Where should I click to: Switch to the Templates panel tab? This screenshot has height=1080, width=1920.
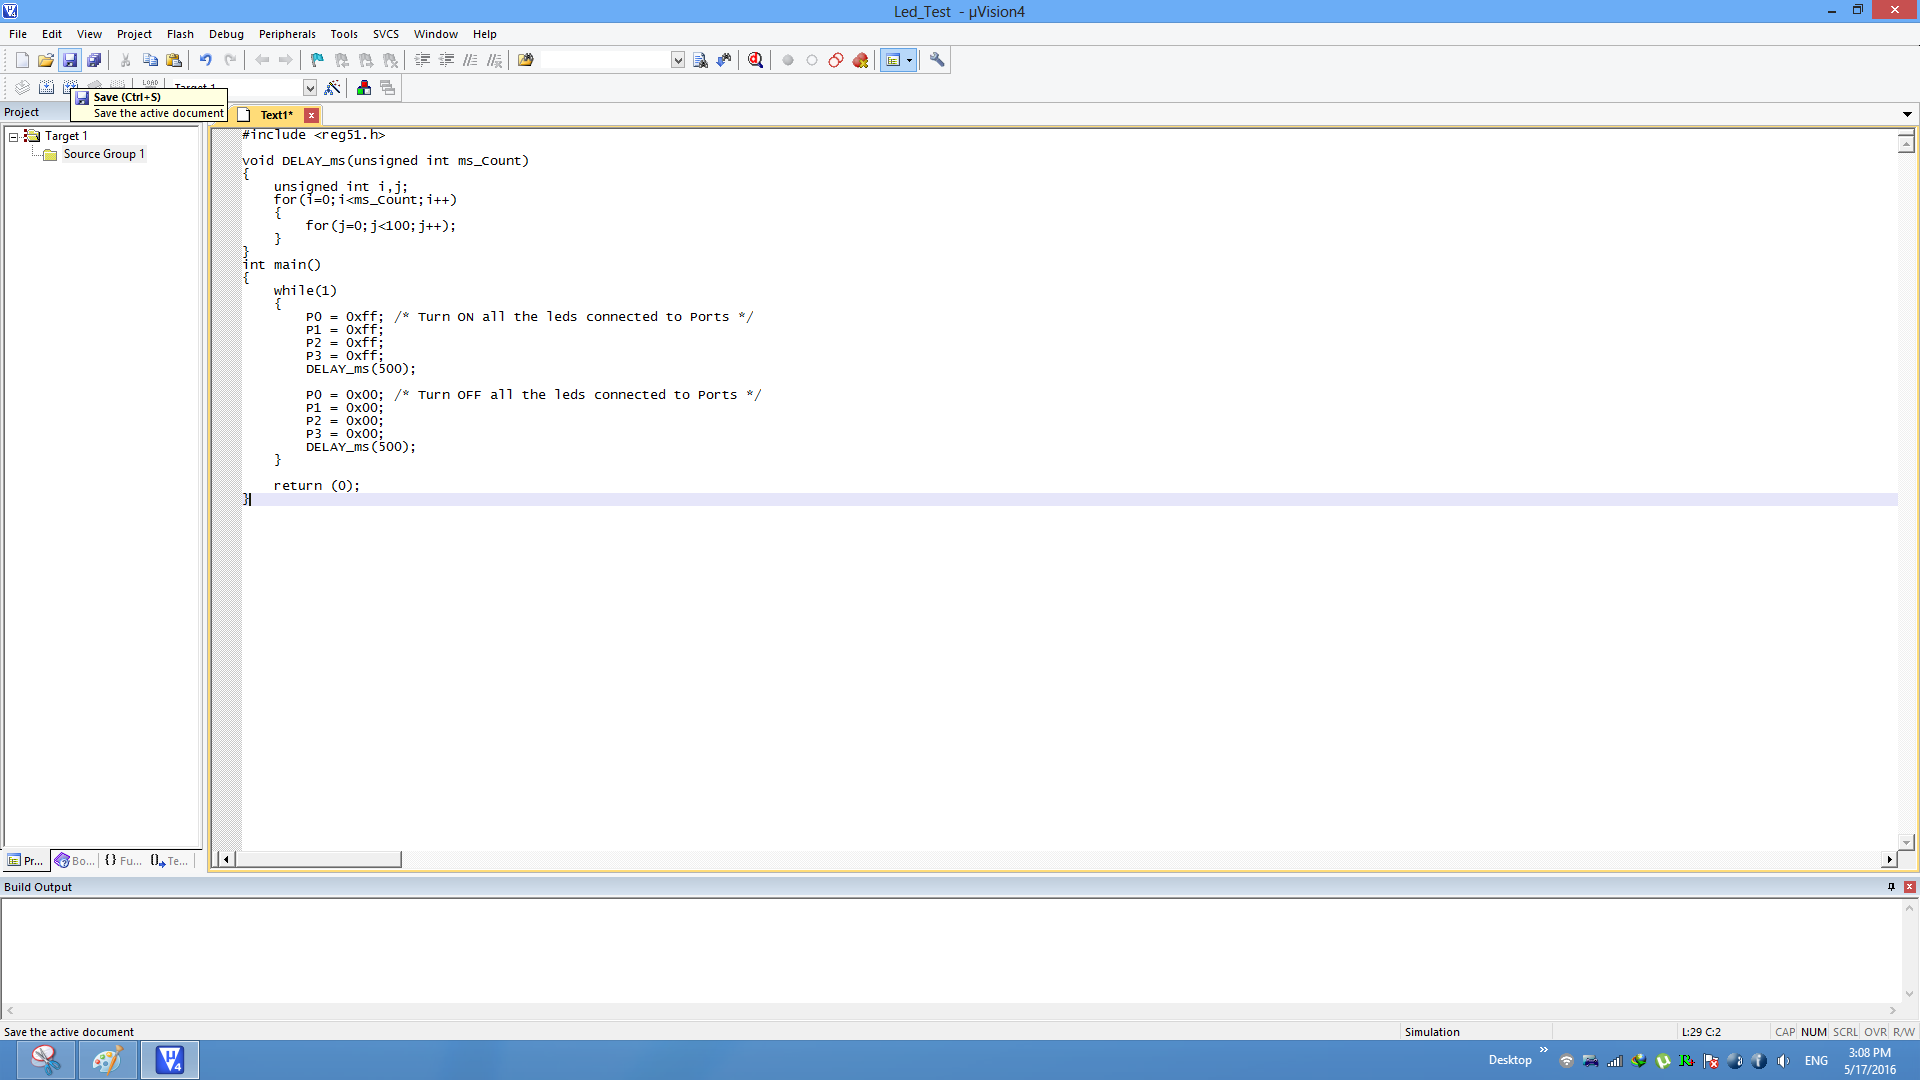click(170, 860)
